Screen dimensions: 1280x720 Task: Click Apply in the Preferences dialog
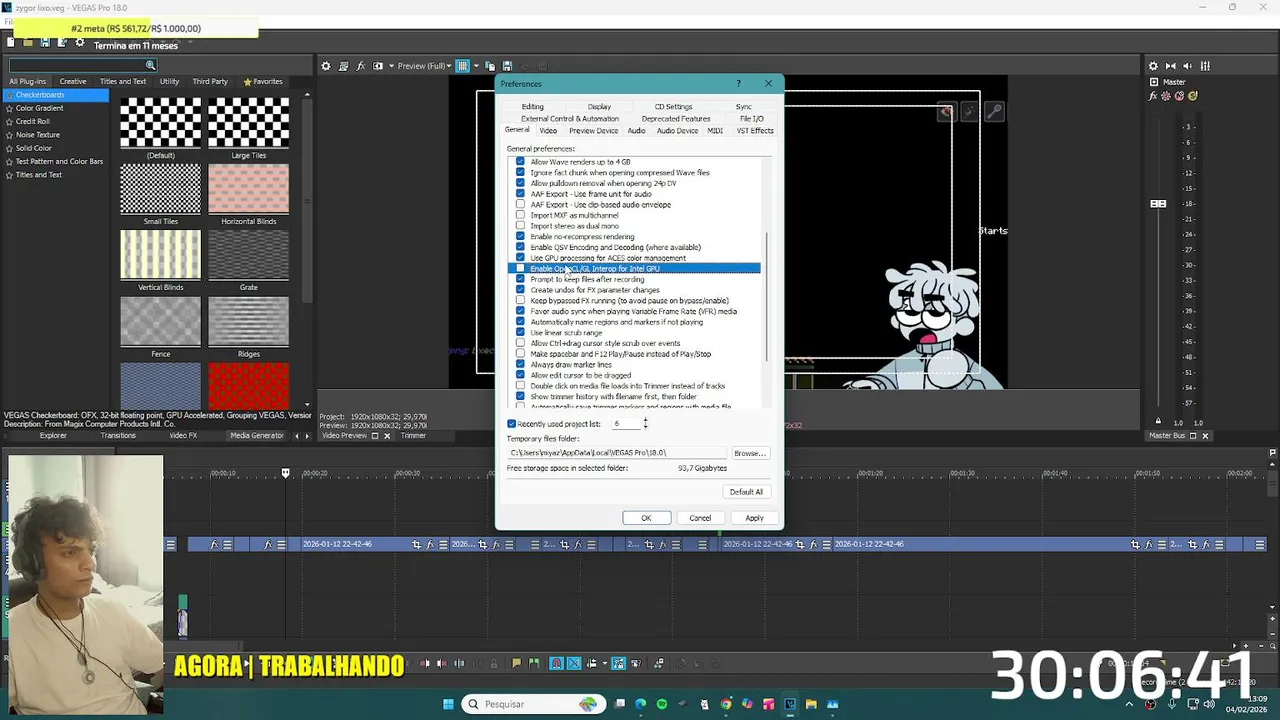(754, 518)
